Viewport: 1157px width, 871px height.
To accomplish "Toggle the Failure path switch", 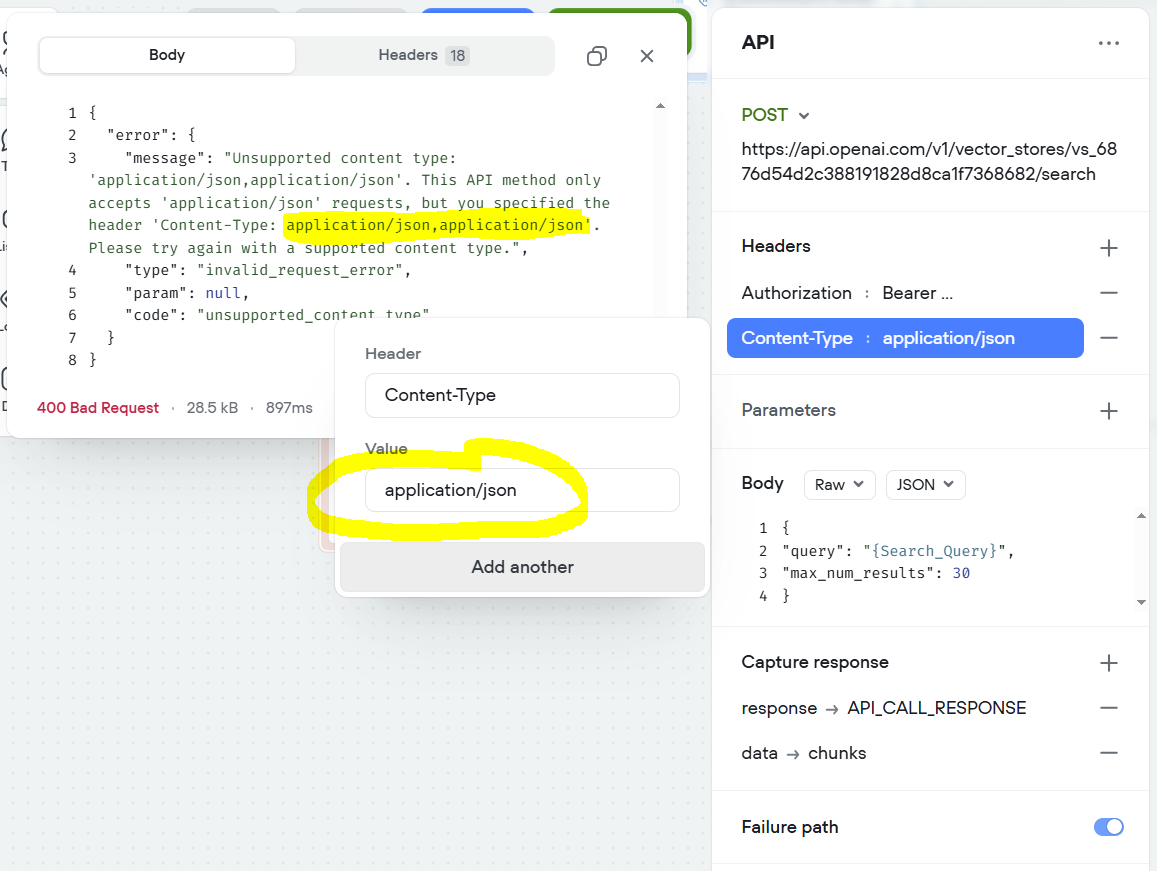I will point(1108,827).
